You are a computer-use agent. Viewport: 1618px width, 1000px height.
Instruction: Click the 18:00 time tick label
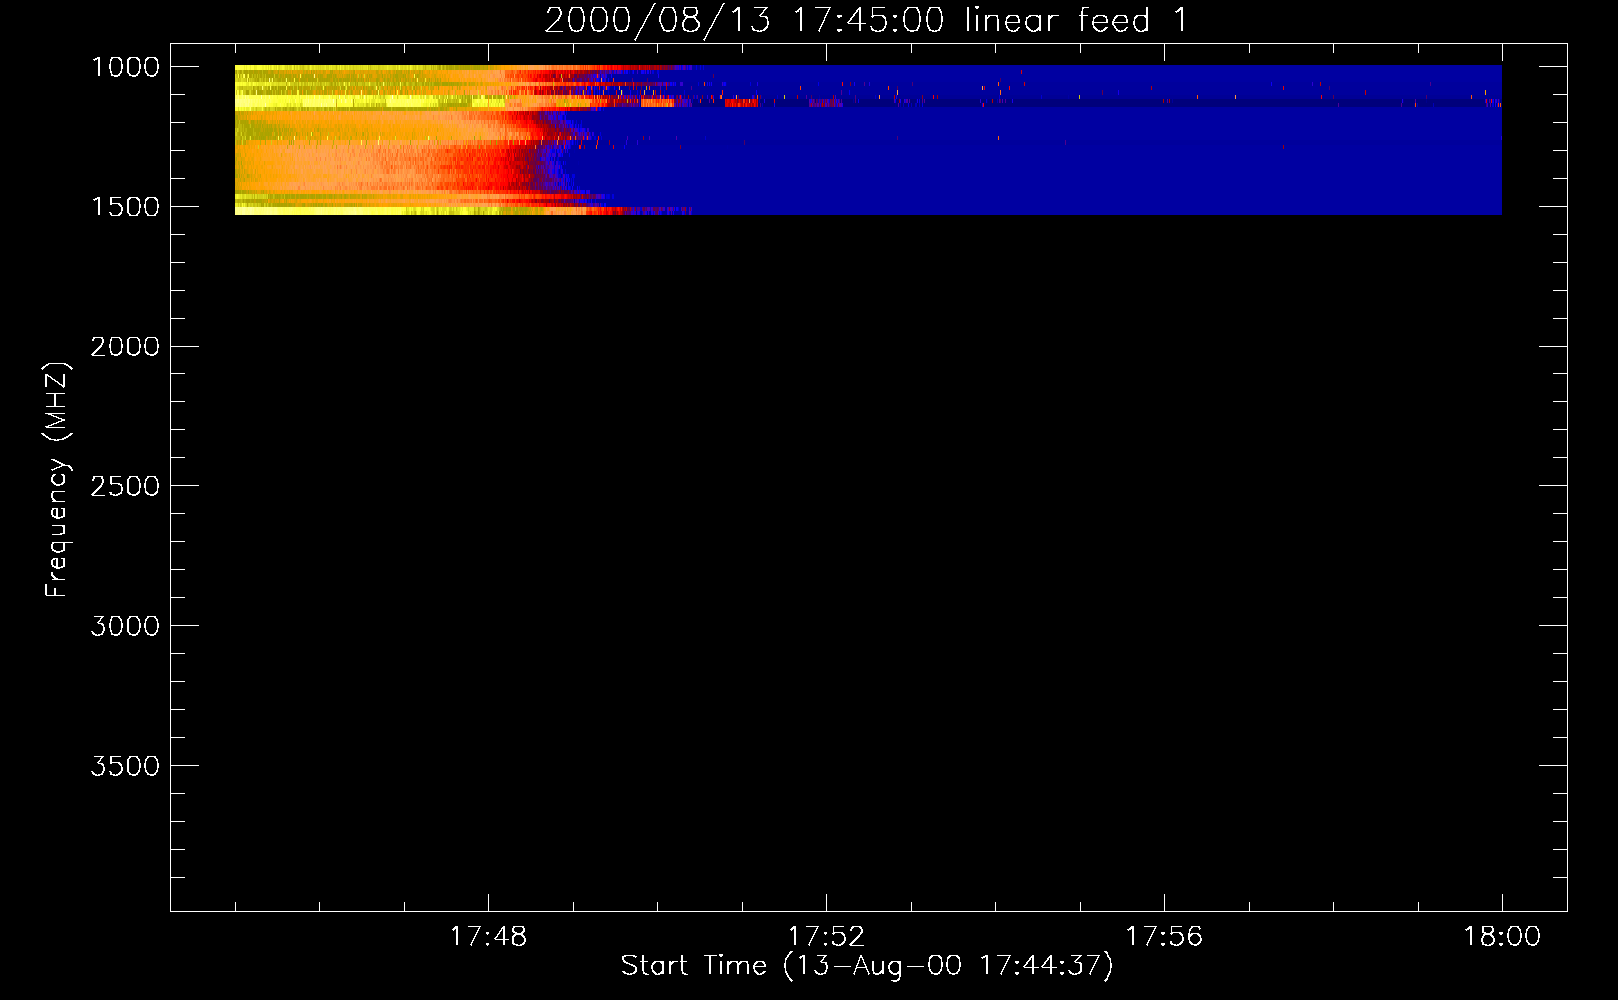coord(1502,937)
